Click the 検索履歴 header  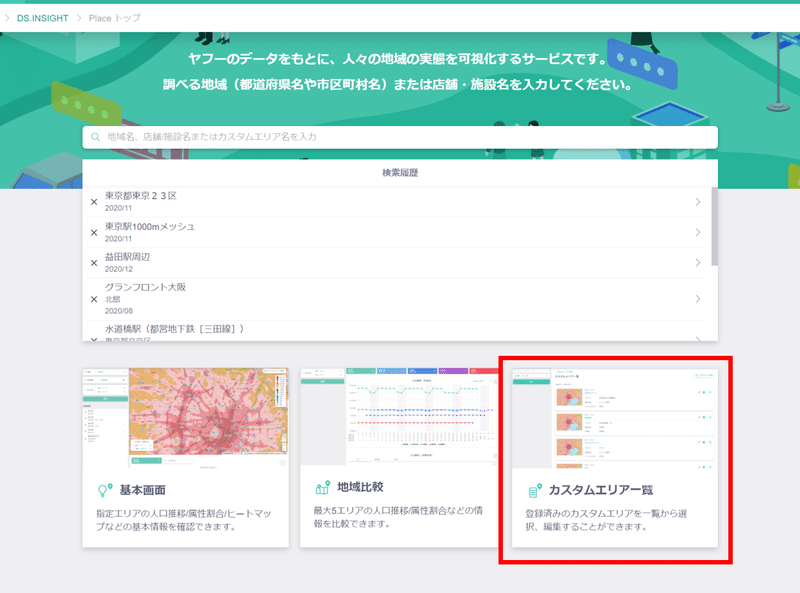[x=400, y=172]
